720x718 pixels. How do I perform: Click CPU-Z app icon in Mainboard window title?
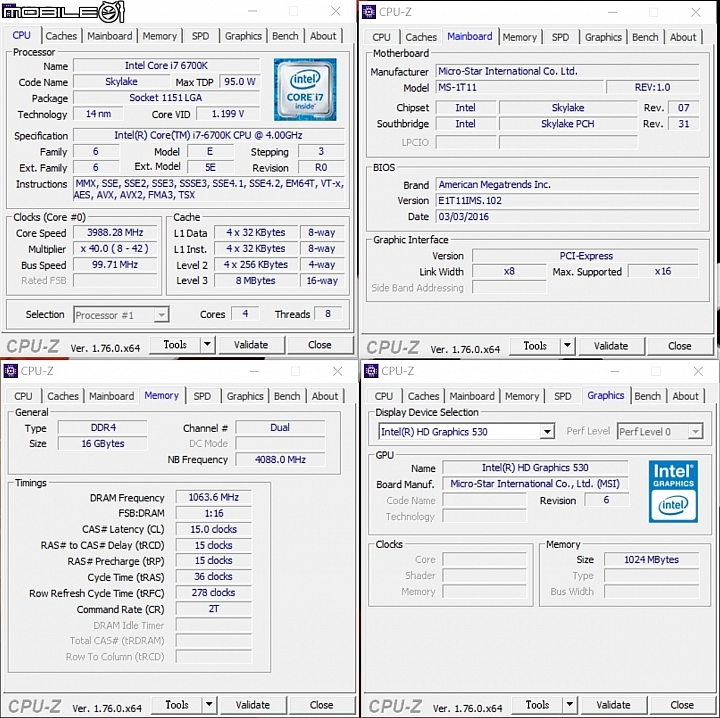[x=369, y=11]
